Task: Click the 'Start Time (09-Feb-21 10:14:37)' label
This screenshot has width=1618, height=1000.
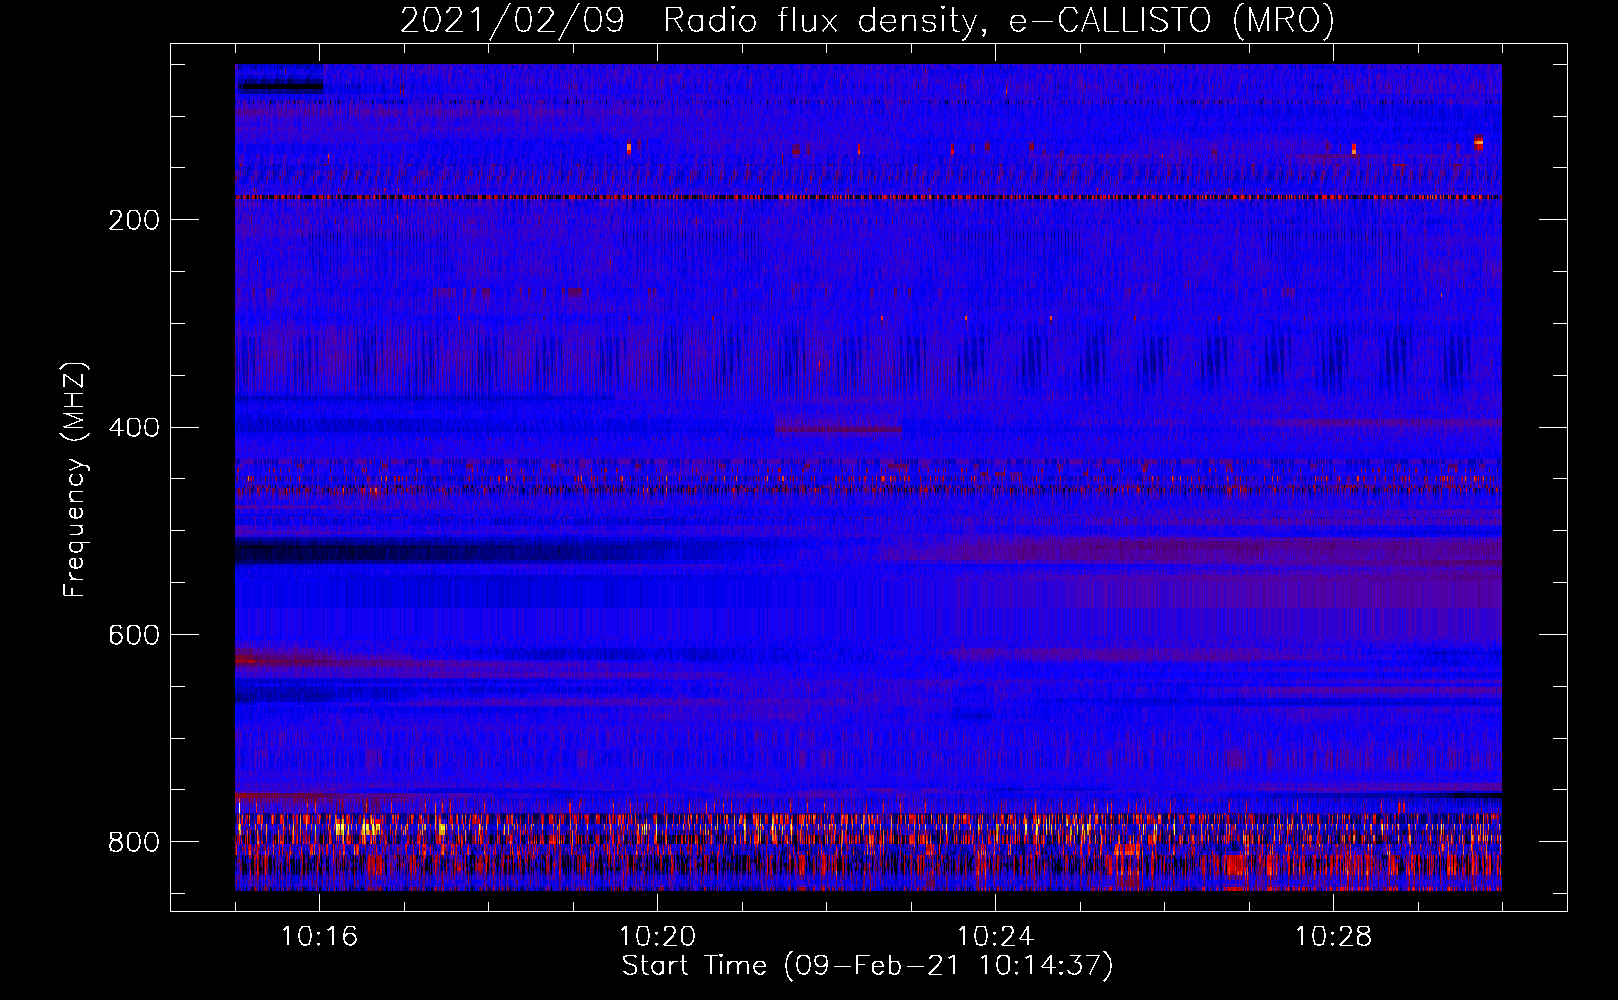Action: coord(867,966)
